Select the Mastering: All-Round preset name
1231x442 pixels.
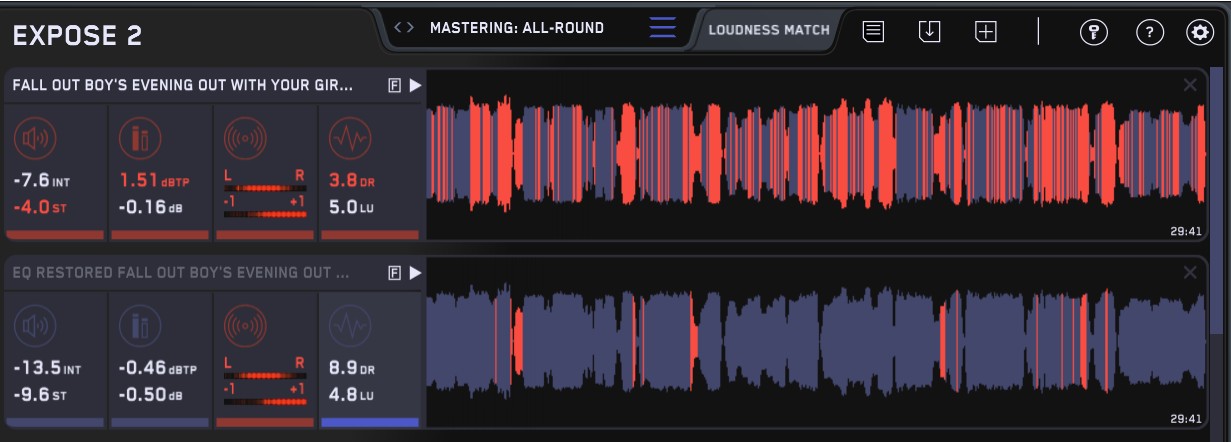(516, 28)
